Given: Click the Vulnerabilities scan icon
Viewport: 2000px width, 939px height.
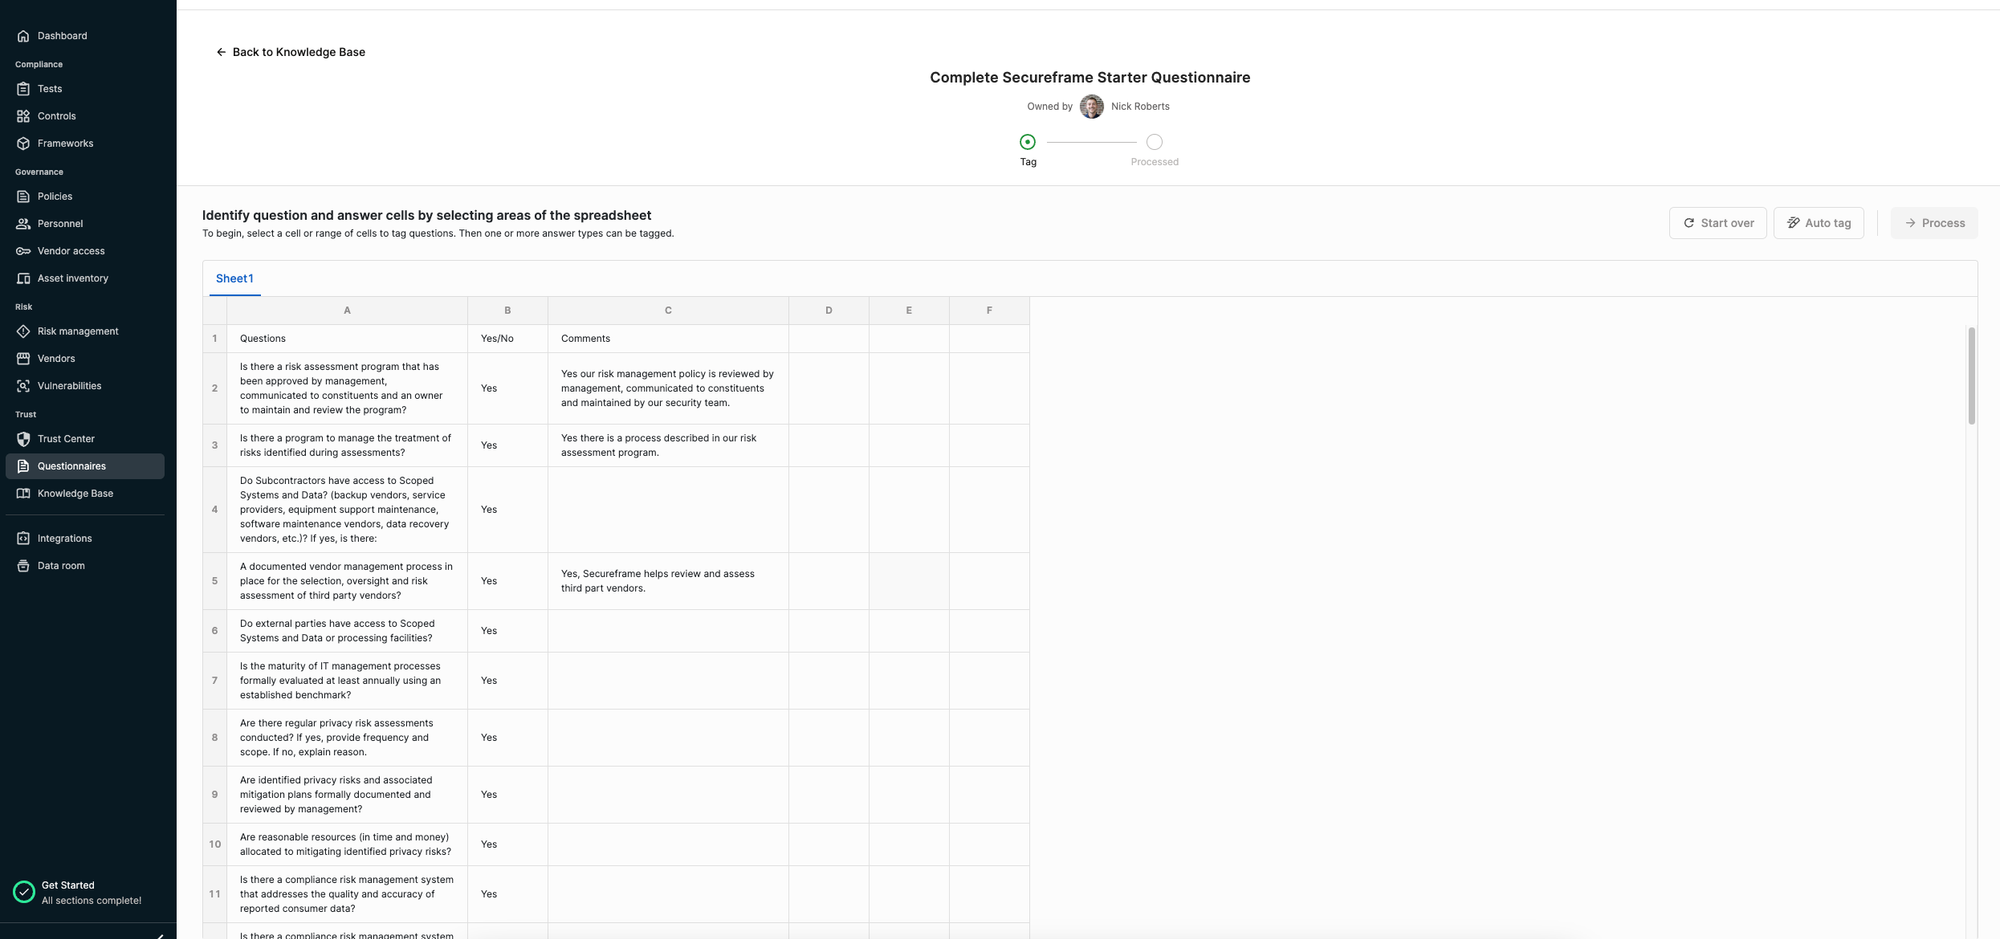Looking at the screenshot, I should 23,386.
